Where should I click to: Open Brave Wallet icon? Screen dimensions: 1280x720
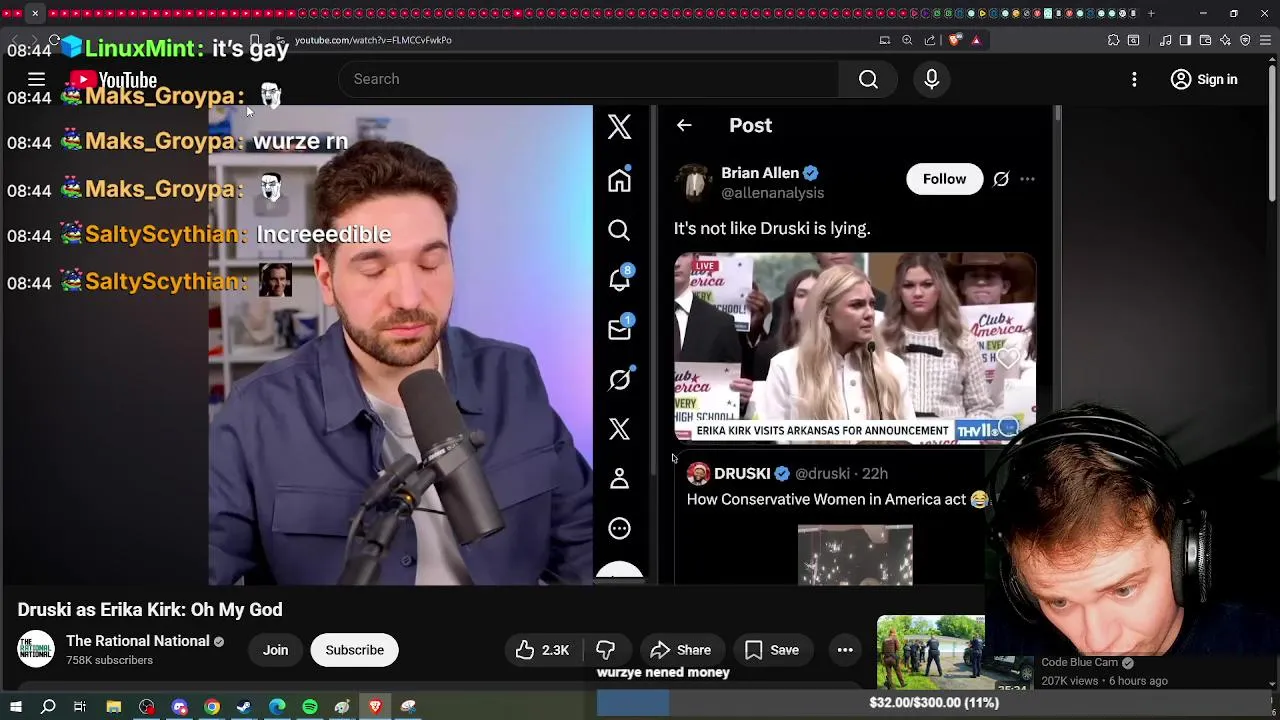tap(1205, 40)
